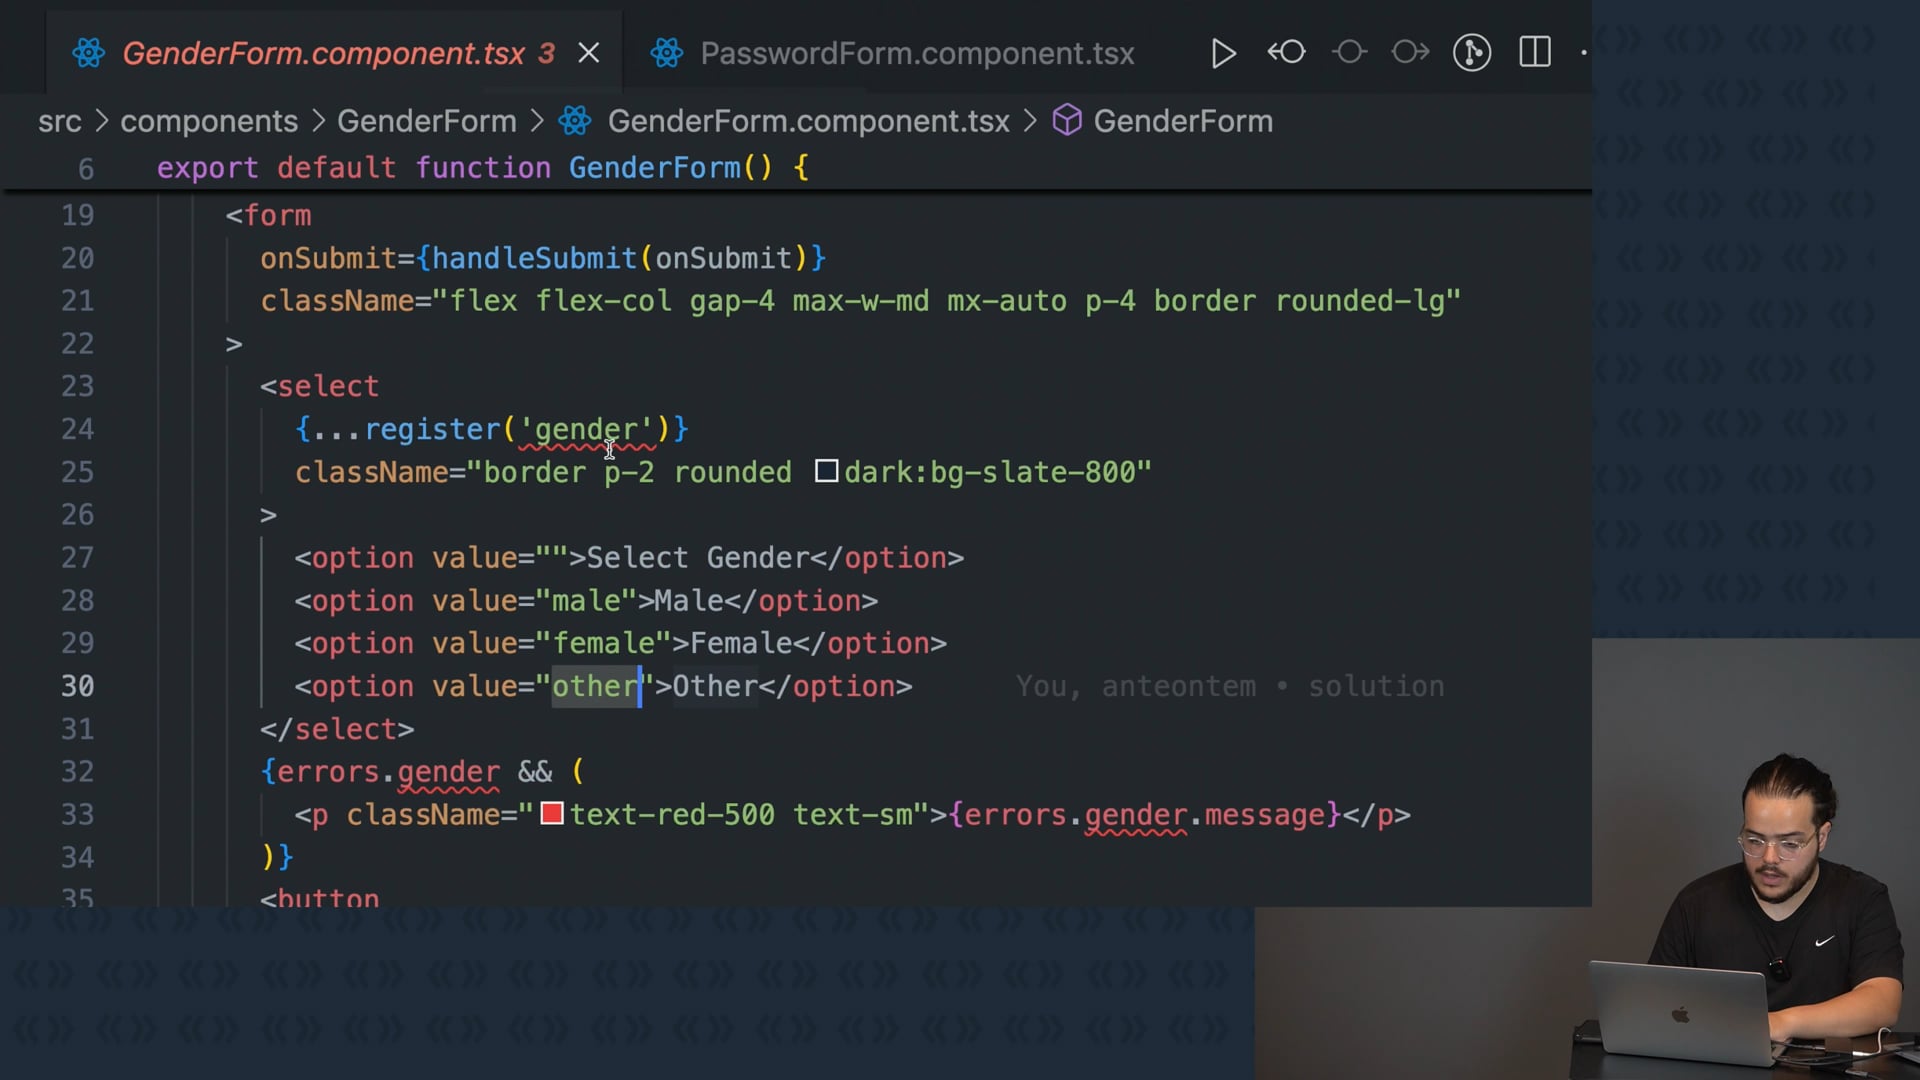Switch to PasswordForm.component.tsx tab

[x=916, y=53]
